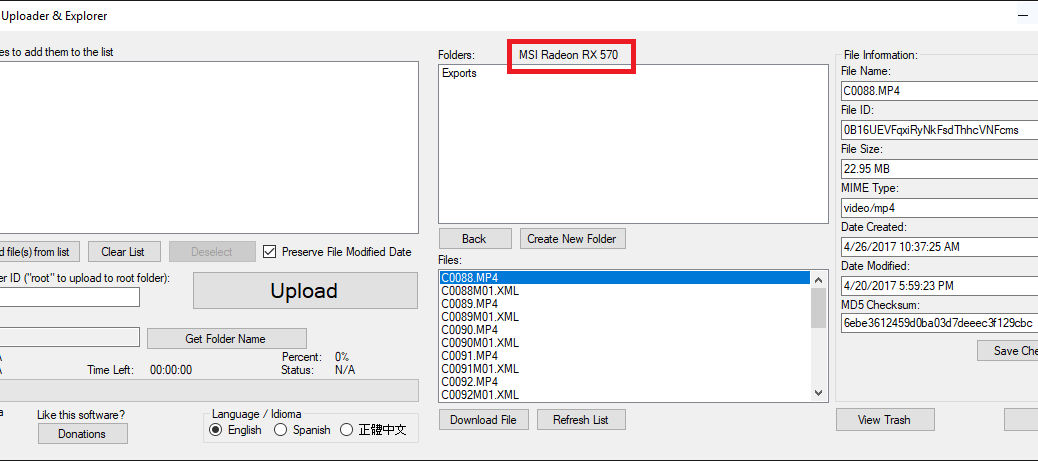Select file C0089.MP4 in list
Image resolution: width=1038 pixels, height=461 pixels.
tap(624, 303)
